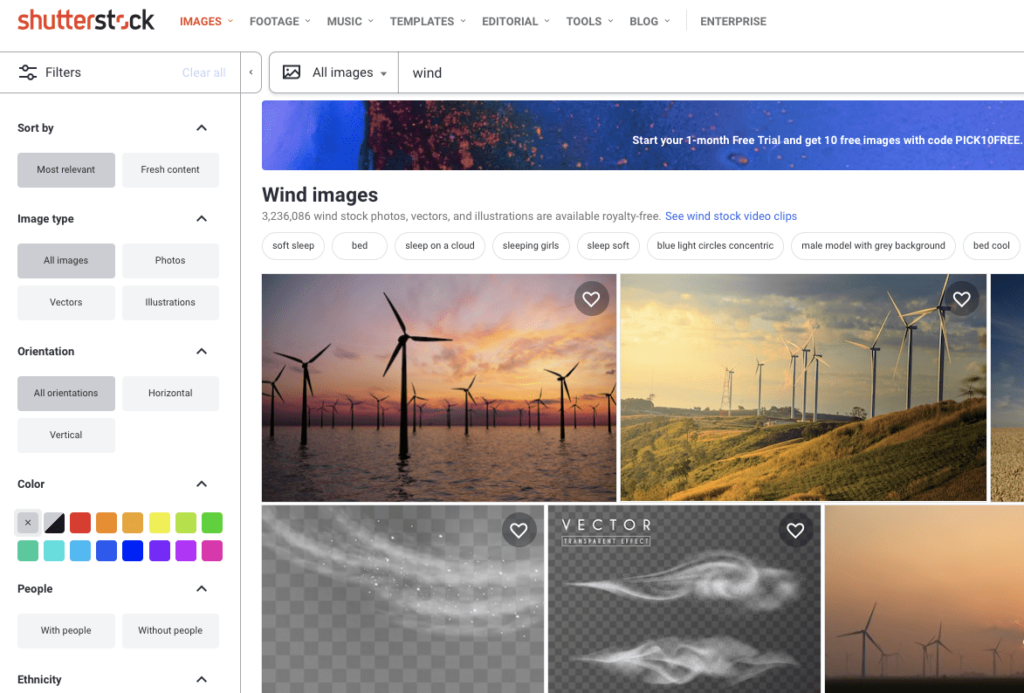Click Clear all to reset filters
This screenshot has width=1024, height=693.
(x=203, y=72)
